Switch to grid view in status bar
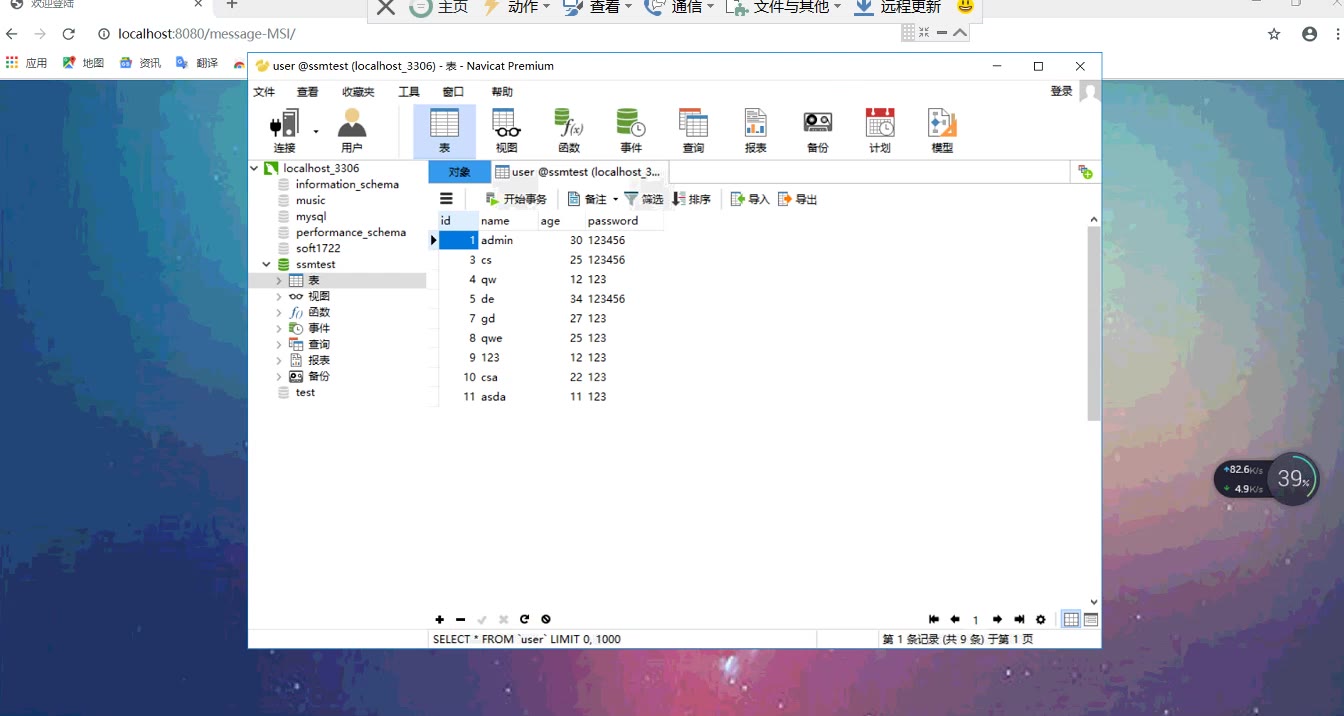 tap(1071, 620)
